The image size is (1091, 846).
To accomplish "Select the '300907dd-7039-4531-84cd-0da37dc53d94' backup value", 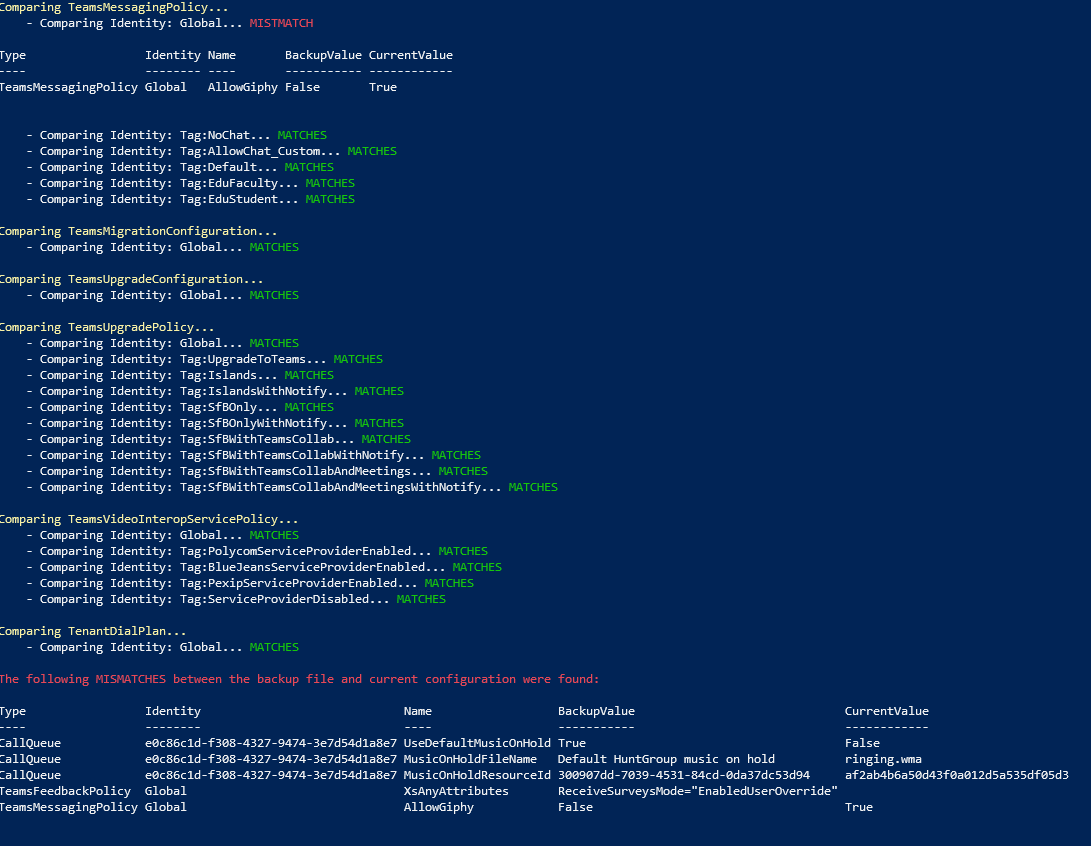I will click(x=683, y=775).
